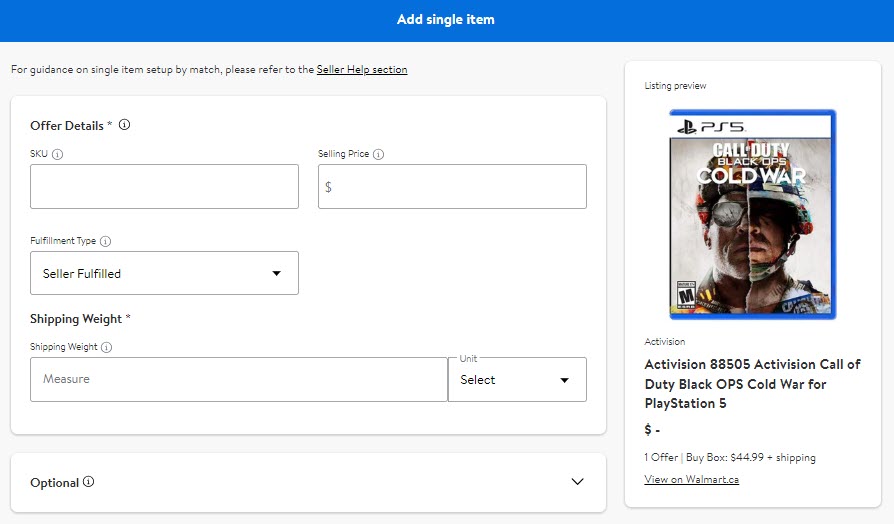Focus the Selling Price input box

[x=452, y=186]
